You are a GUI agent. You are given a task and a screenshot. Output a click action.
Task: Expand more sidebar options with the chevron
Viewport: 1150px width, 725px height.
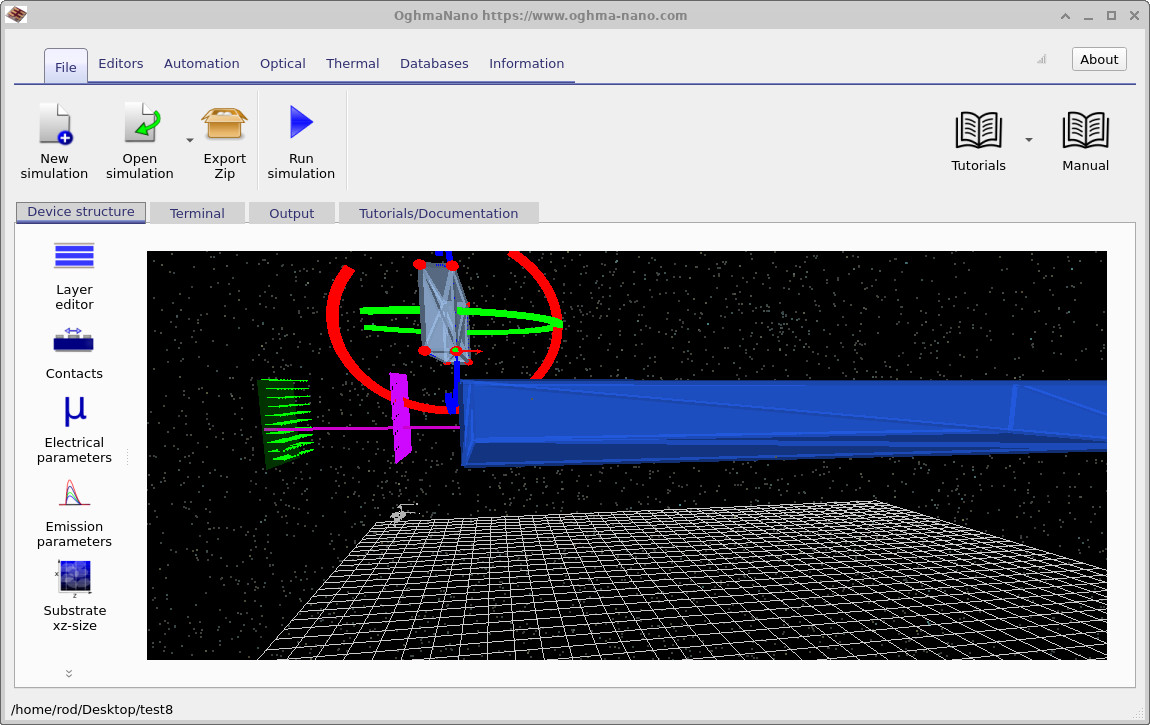[69, 673]
